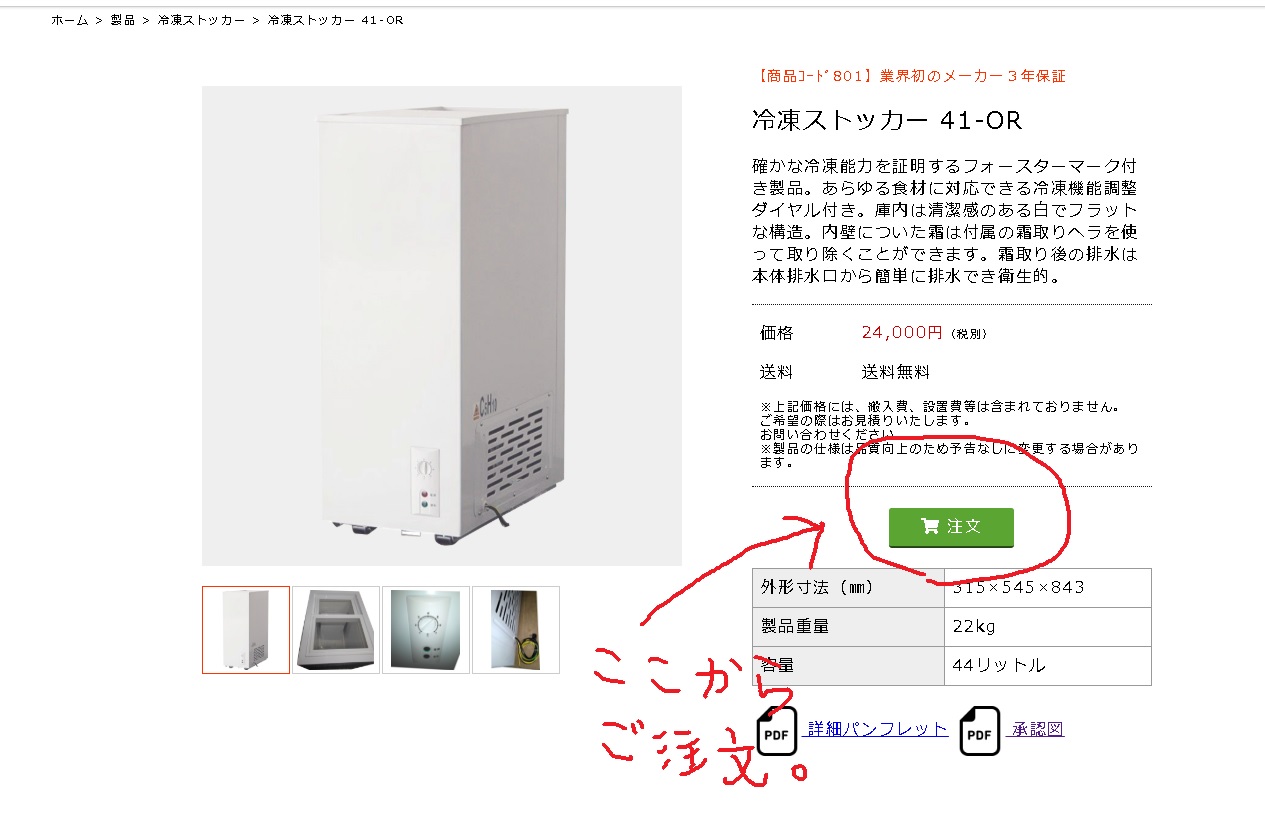The width and height of the screenshot is (1265, 819).
Task: Select the open-top interior thumbnail
Action: point(336,630)
